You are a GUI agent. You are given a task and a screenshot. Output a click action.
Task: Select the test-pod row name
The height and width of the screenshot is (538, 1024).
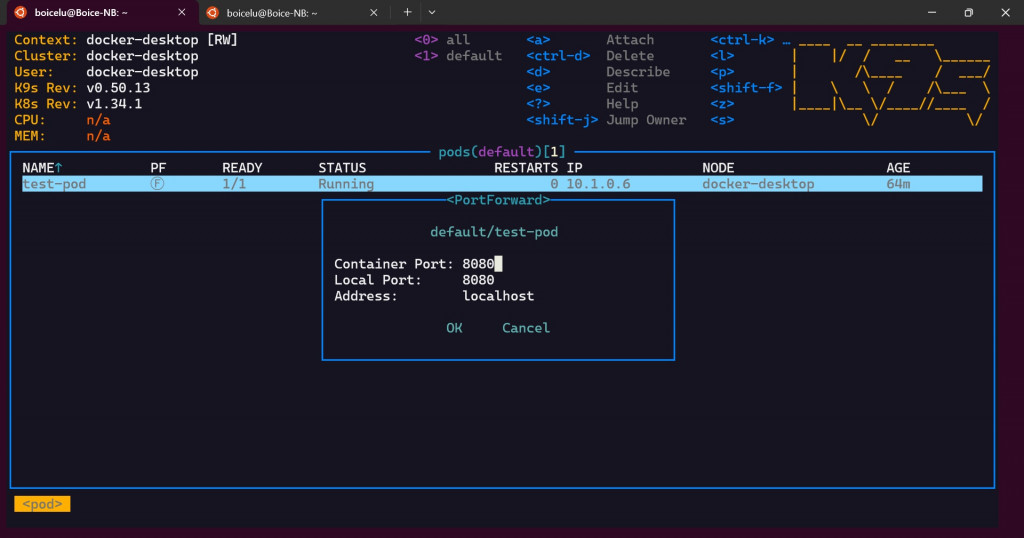[x=54, y=184]
